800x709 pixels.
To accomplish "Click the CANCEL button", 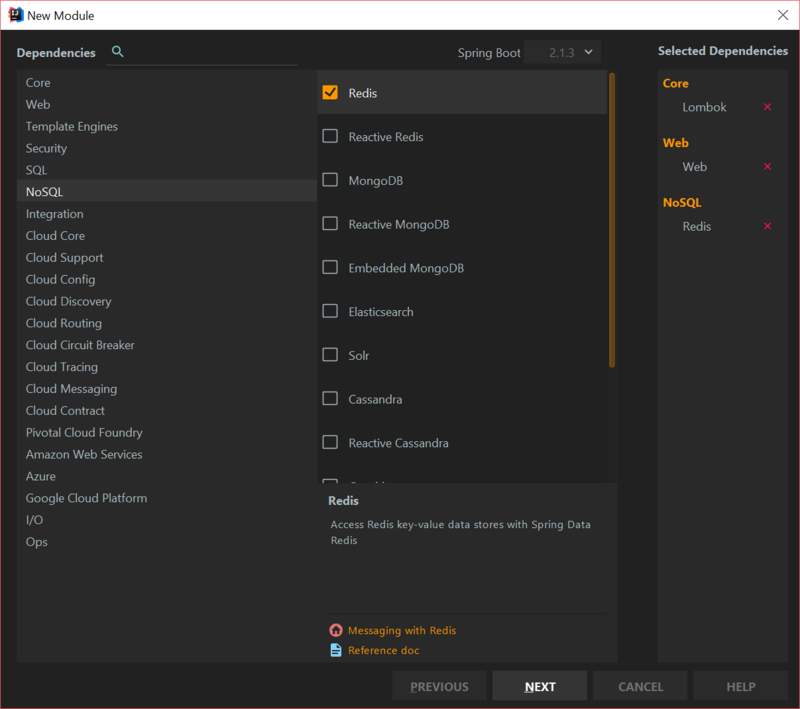I will 640,687.
